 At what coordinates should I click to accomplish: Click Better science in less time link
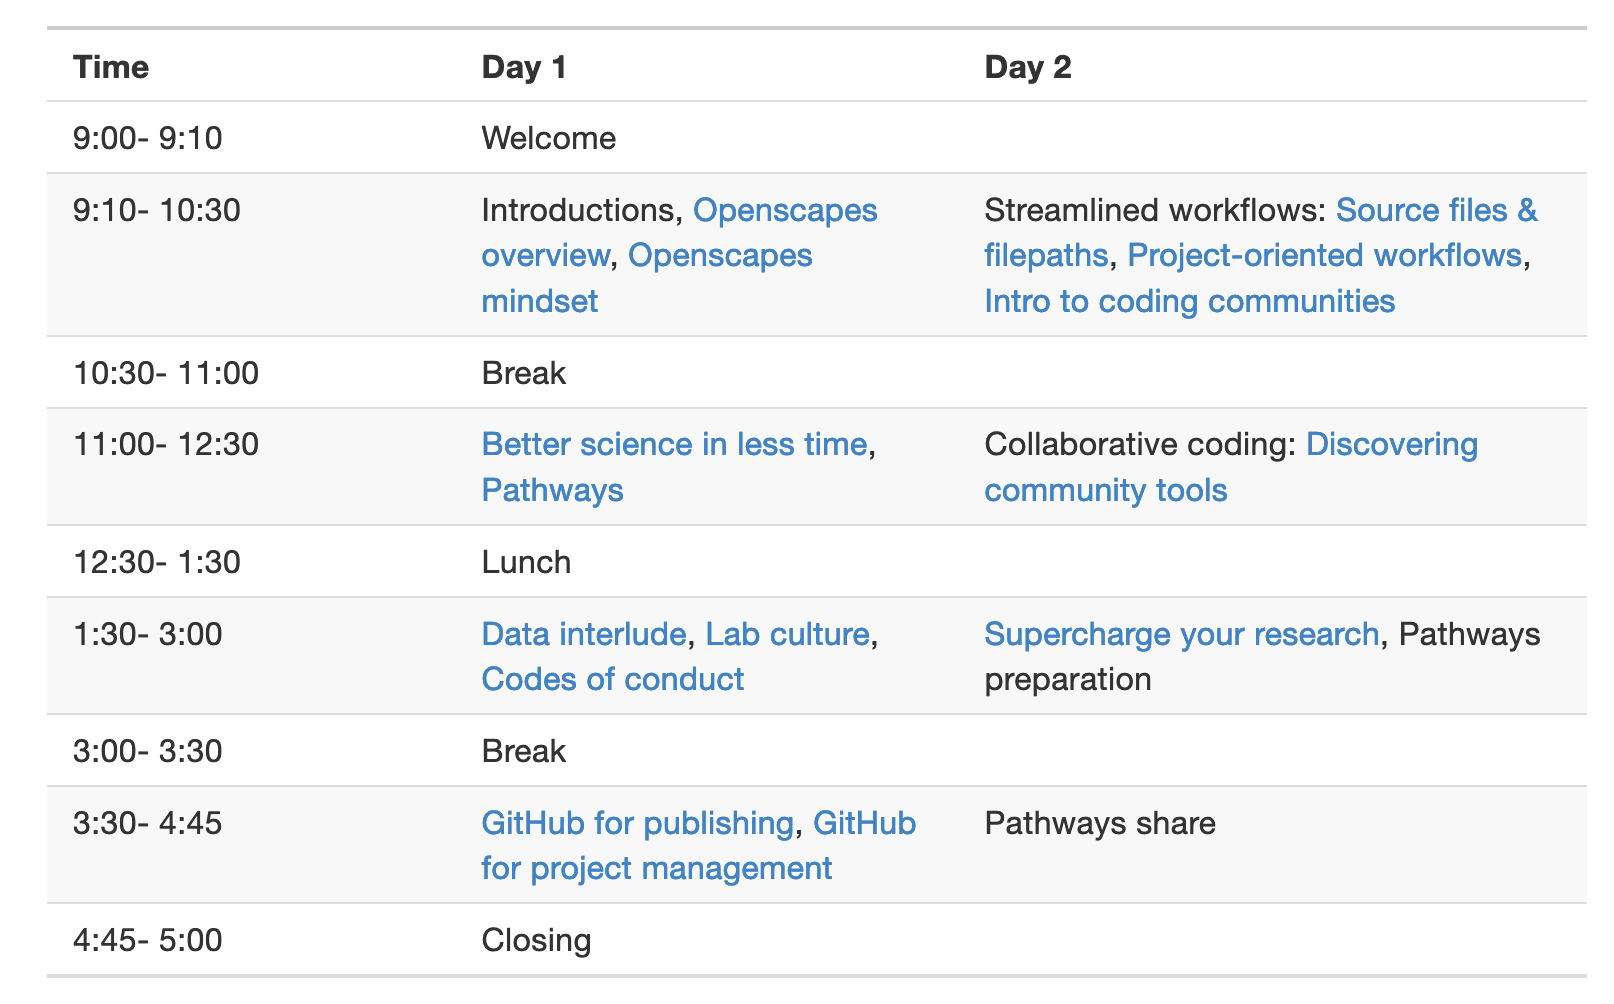click(x=674, y=445)
